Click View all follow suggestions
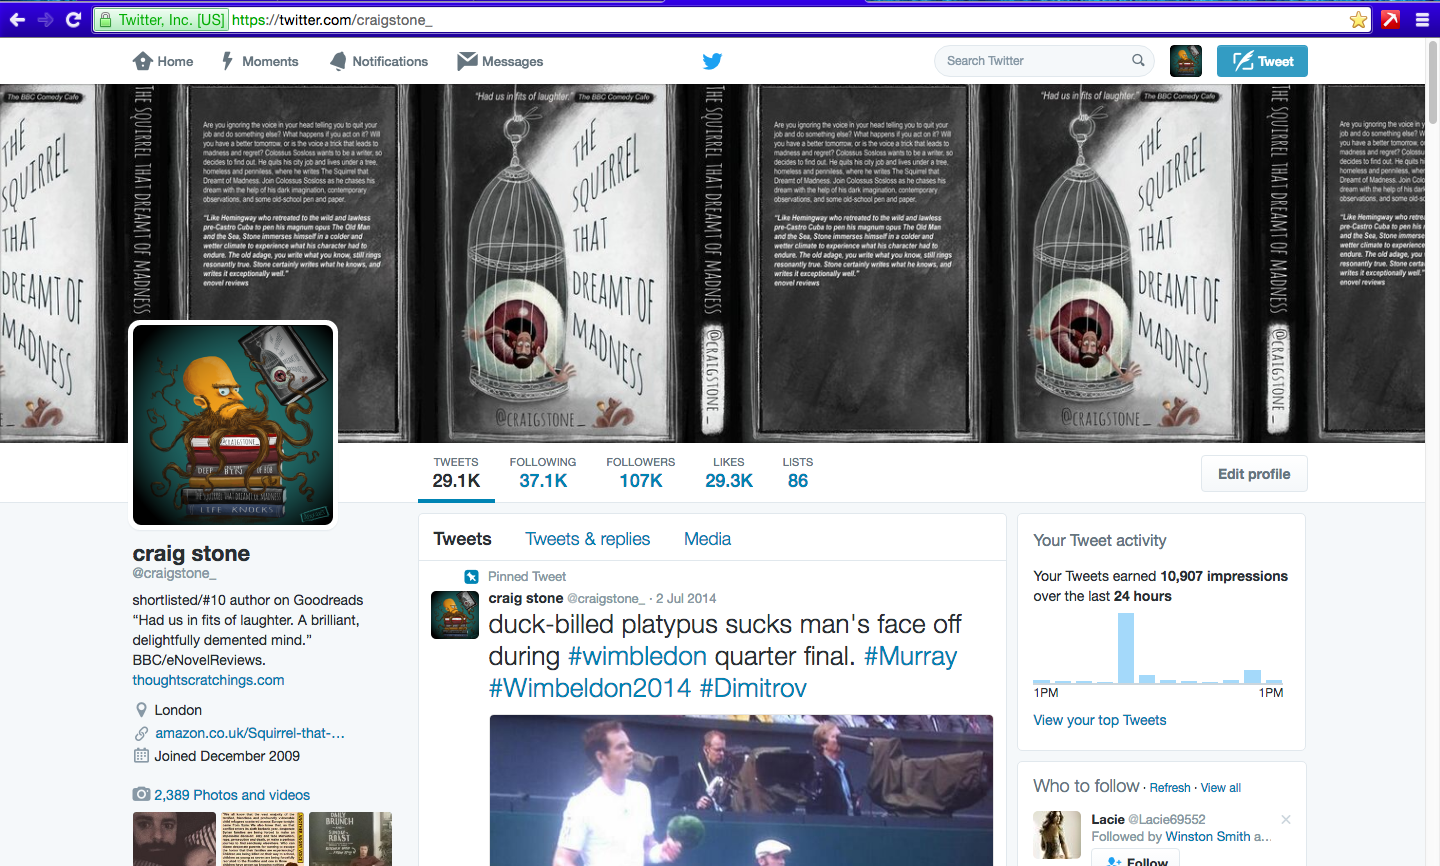The image size is (1440, 866). (x=1221, y=788)
